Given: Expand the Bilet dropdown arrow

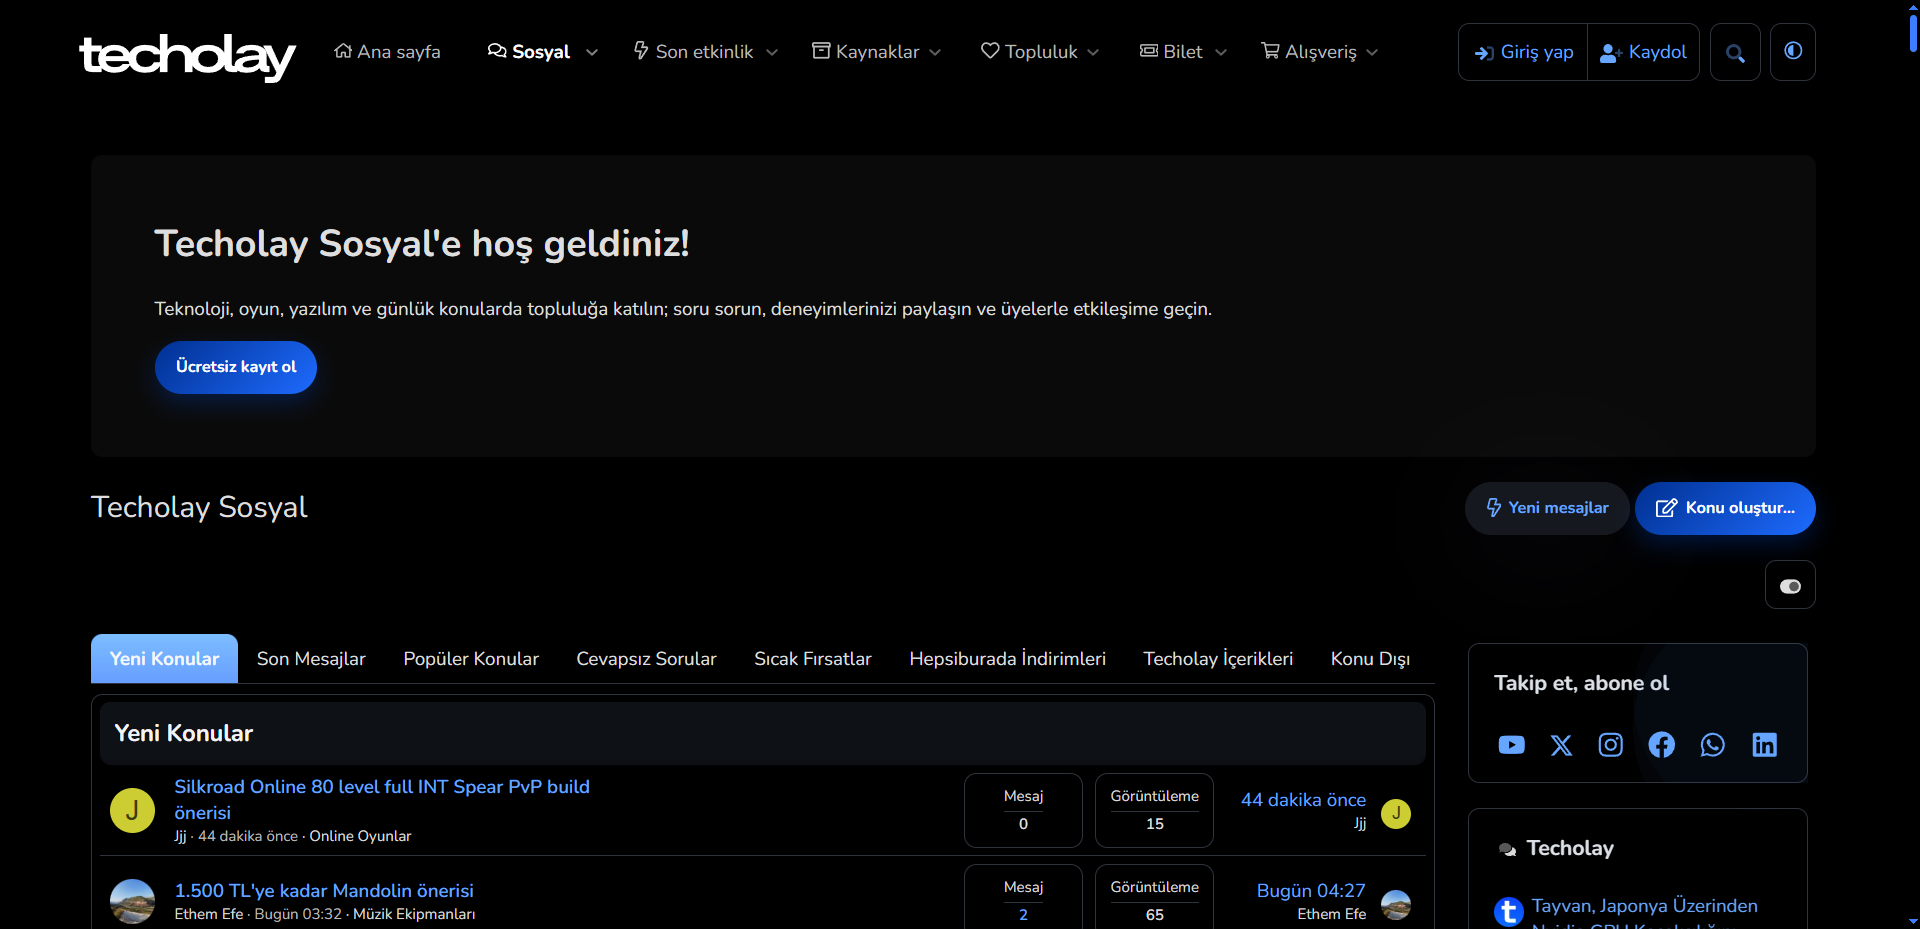Looking at the screenshot, I should pos(1221,53).
